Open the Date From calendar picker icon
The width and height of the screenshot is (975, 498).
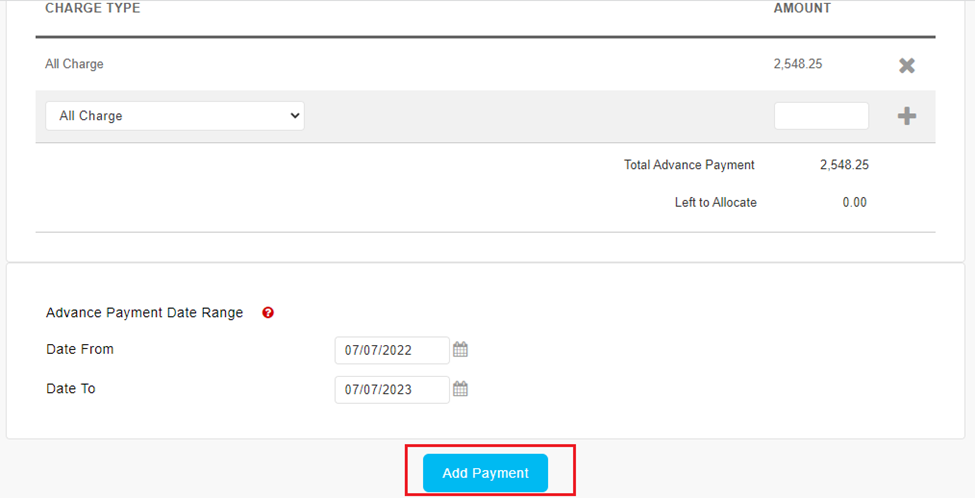coord(460,350)
